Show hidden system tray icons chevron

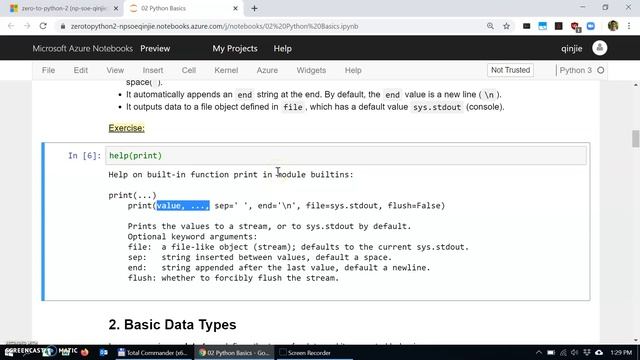tap(539, 352)
